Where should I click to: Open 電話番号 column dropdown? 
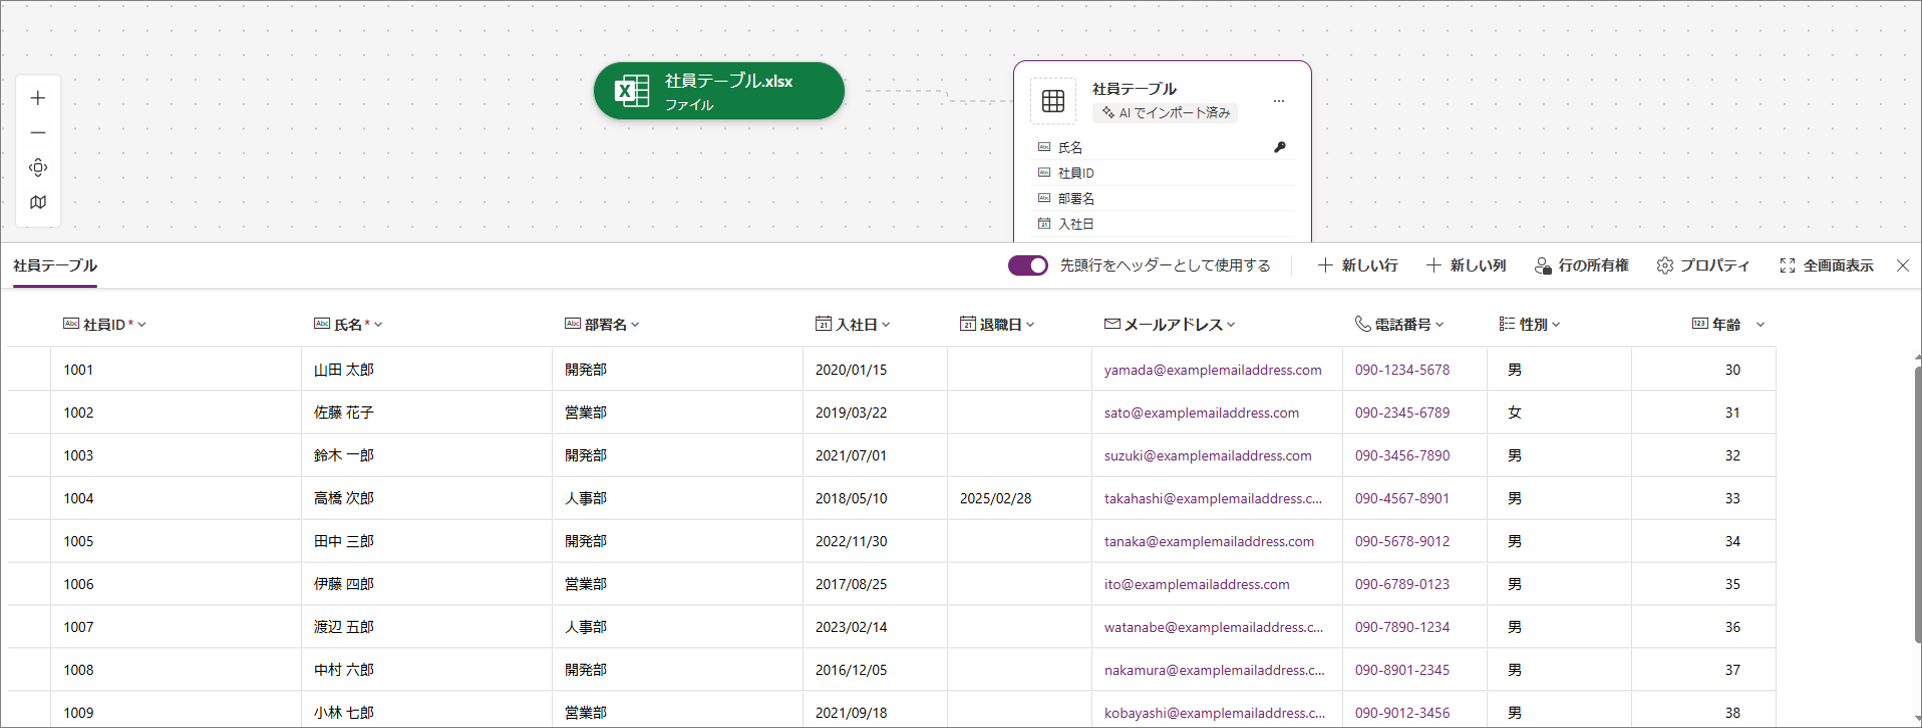1439,325
